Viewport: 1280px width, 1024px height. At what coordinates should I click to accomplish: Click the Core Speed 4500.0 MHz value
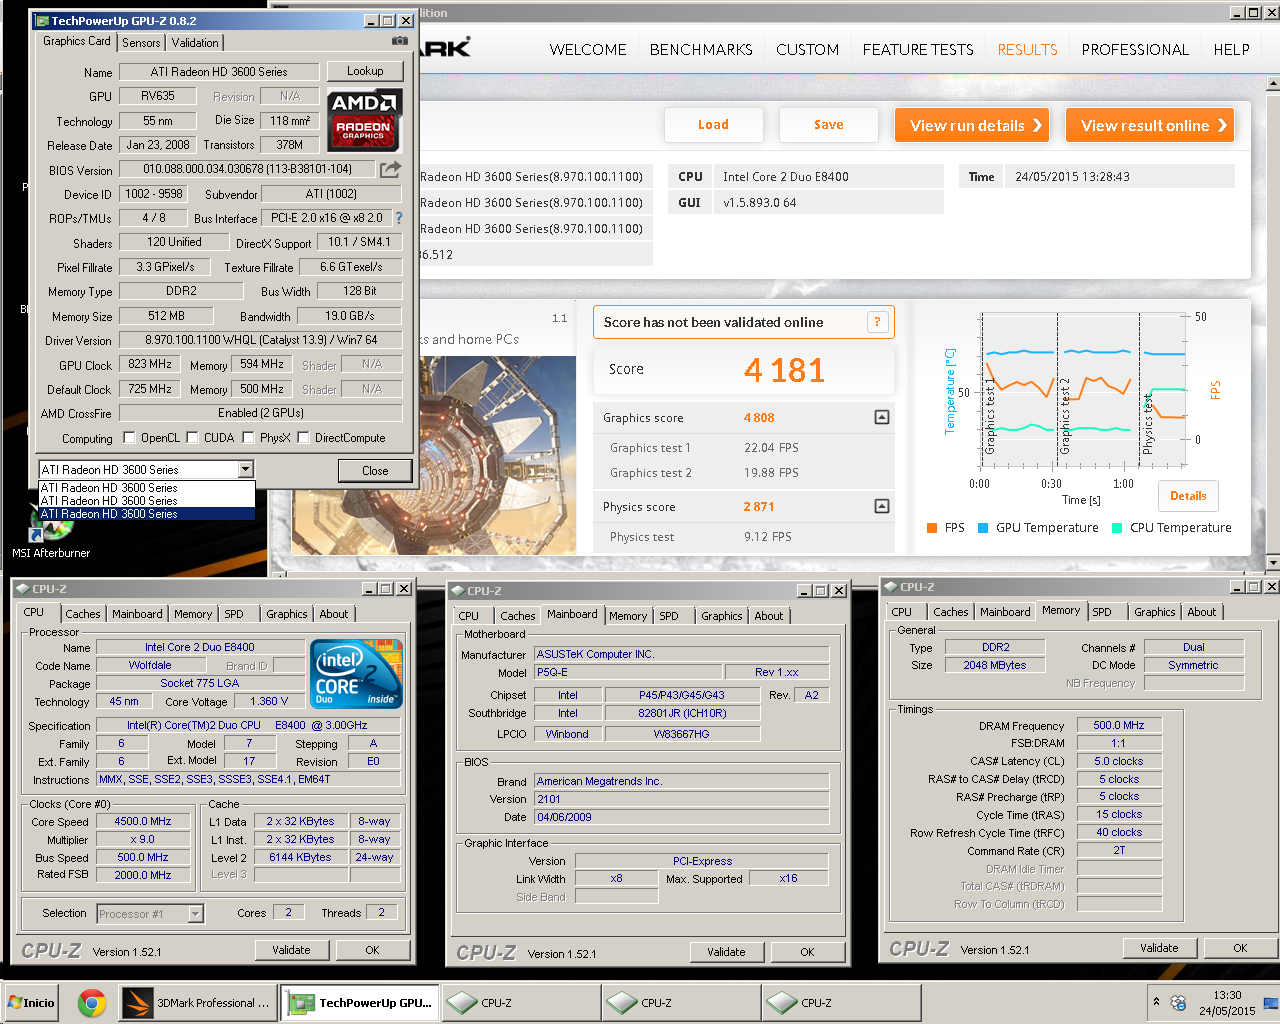(143, 821)
